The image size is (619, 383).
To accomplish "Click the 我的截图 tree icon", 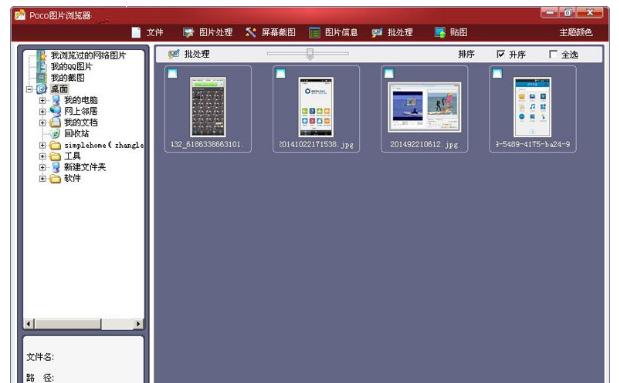I will click(x=41, y=77).
